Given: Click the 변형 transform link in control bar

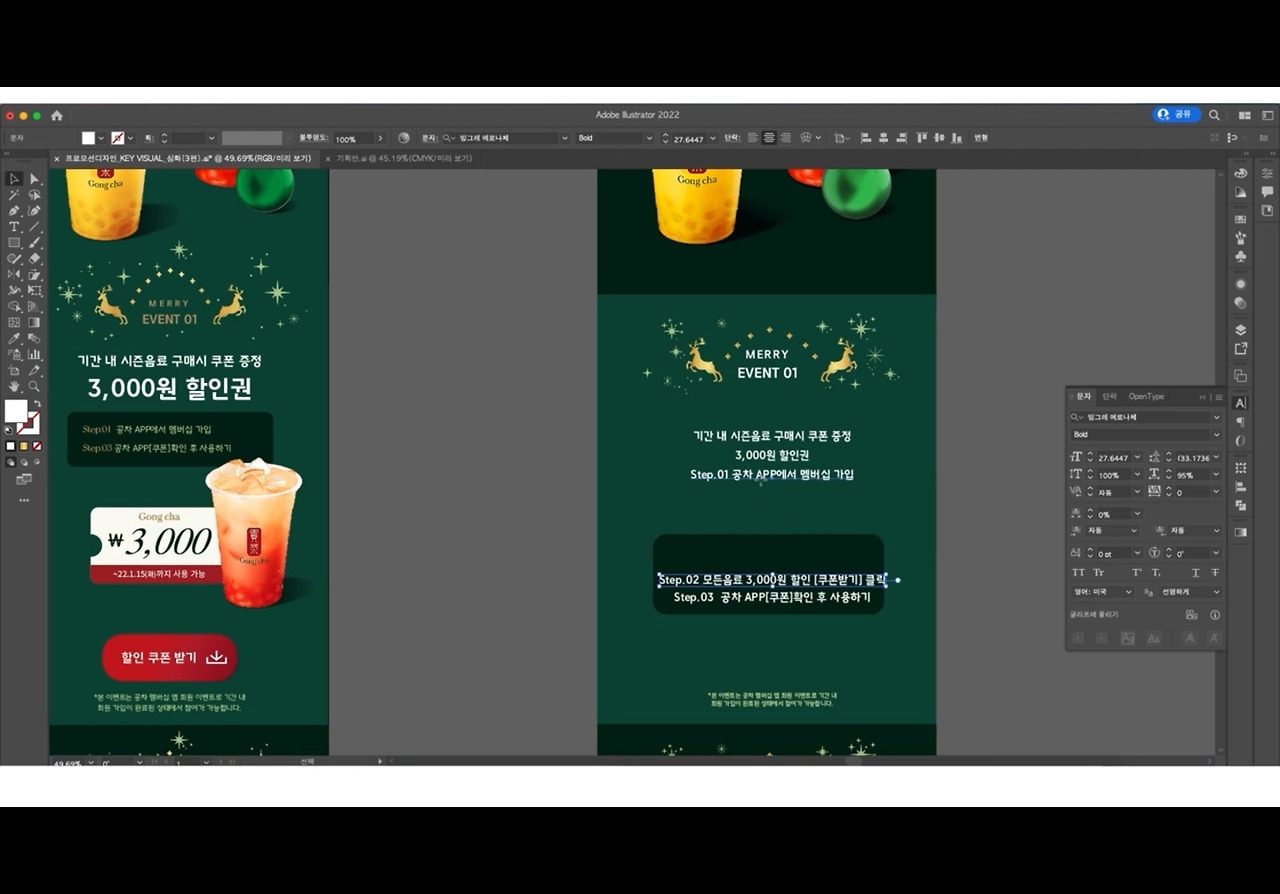Looking at the screenshot, I should click(x=981, y=138).
